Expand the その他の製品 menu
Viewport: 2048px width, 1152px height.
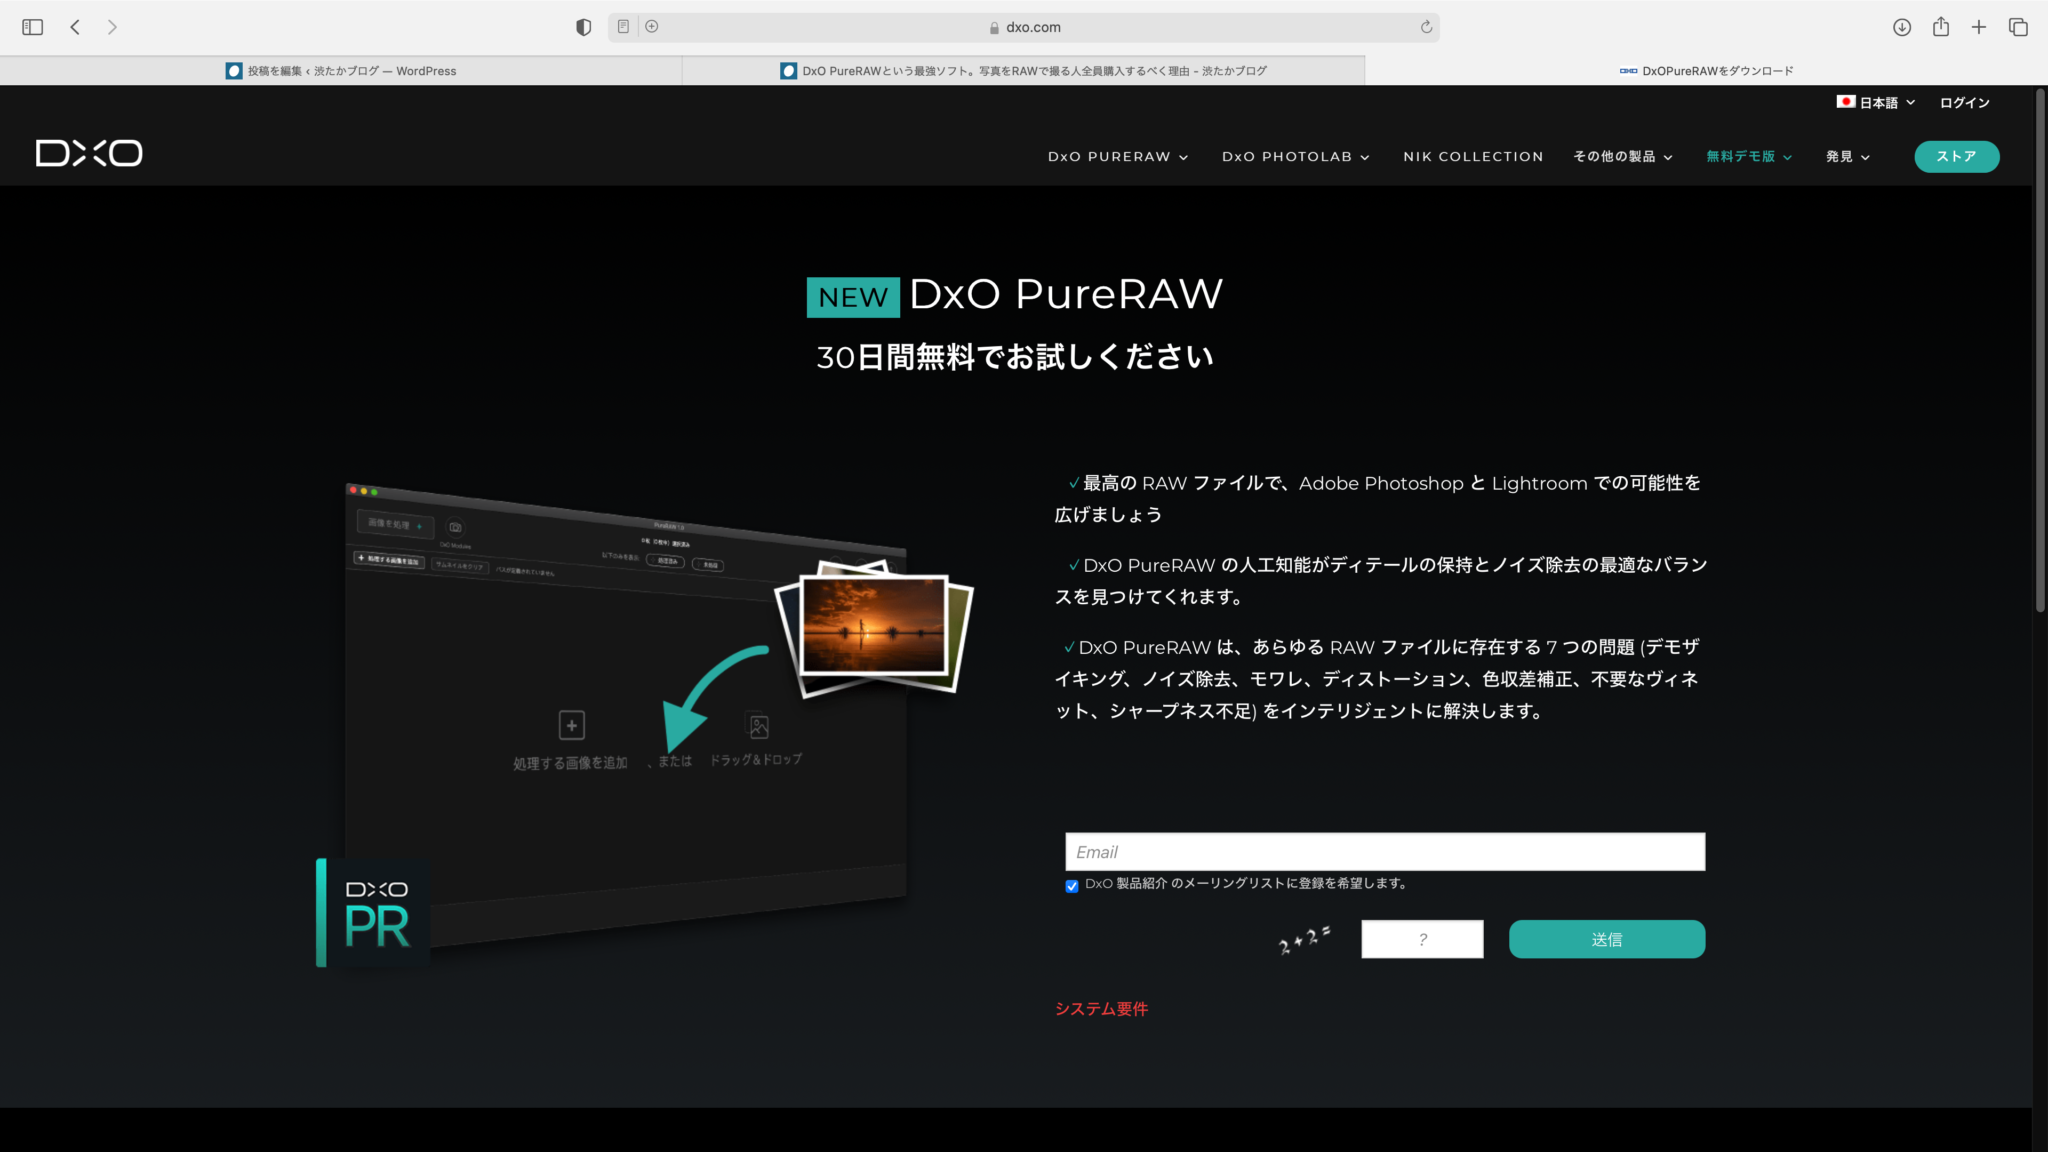(1622, 157)
